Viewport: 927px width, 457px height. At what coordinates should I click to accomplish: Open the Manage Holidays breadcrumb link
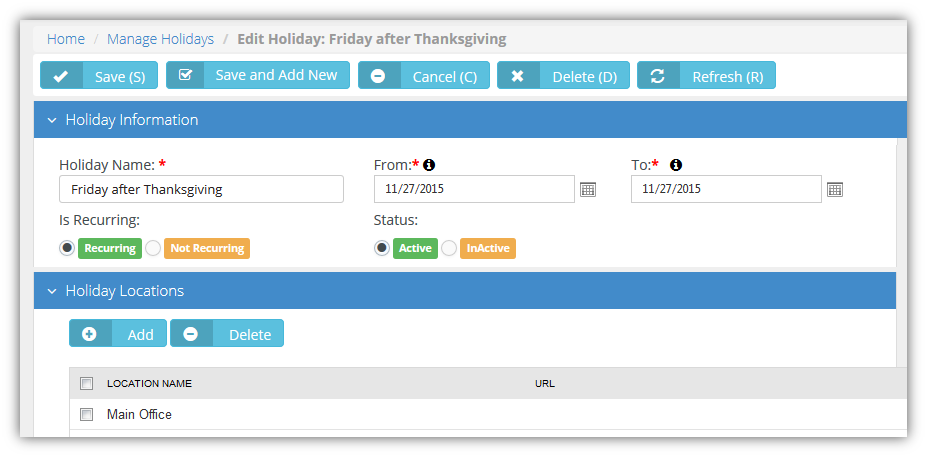[x=160, y=39]
